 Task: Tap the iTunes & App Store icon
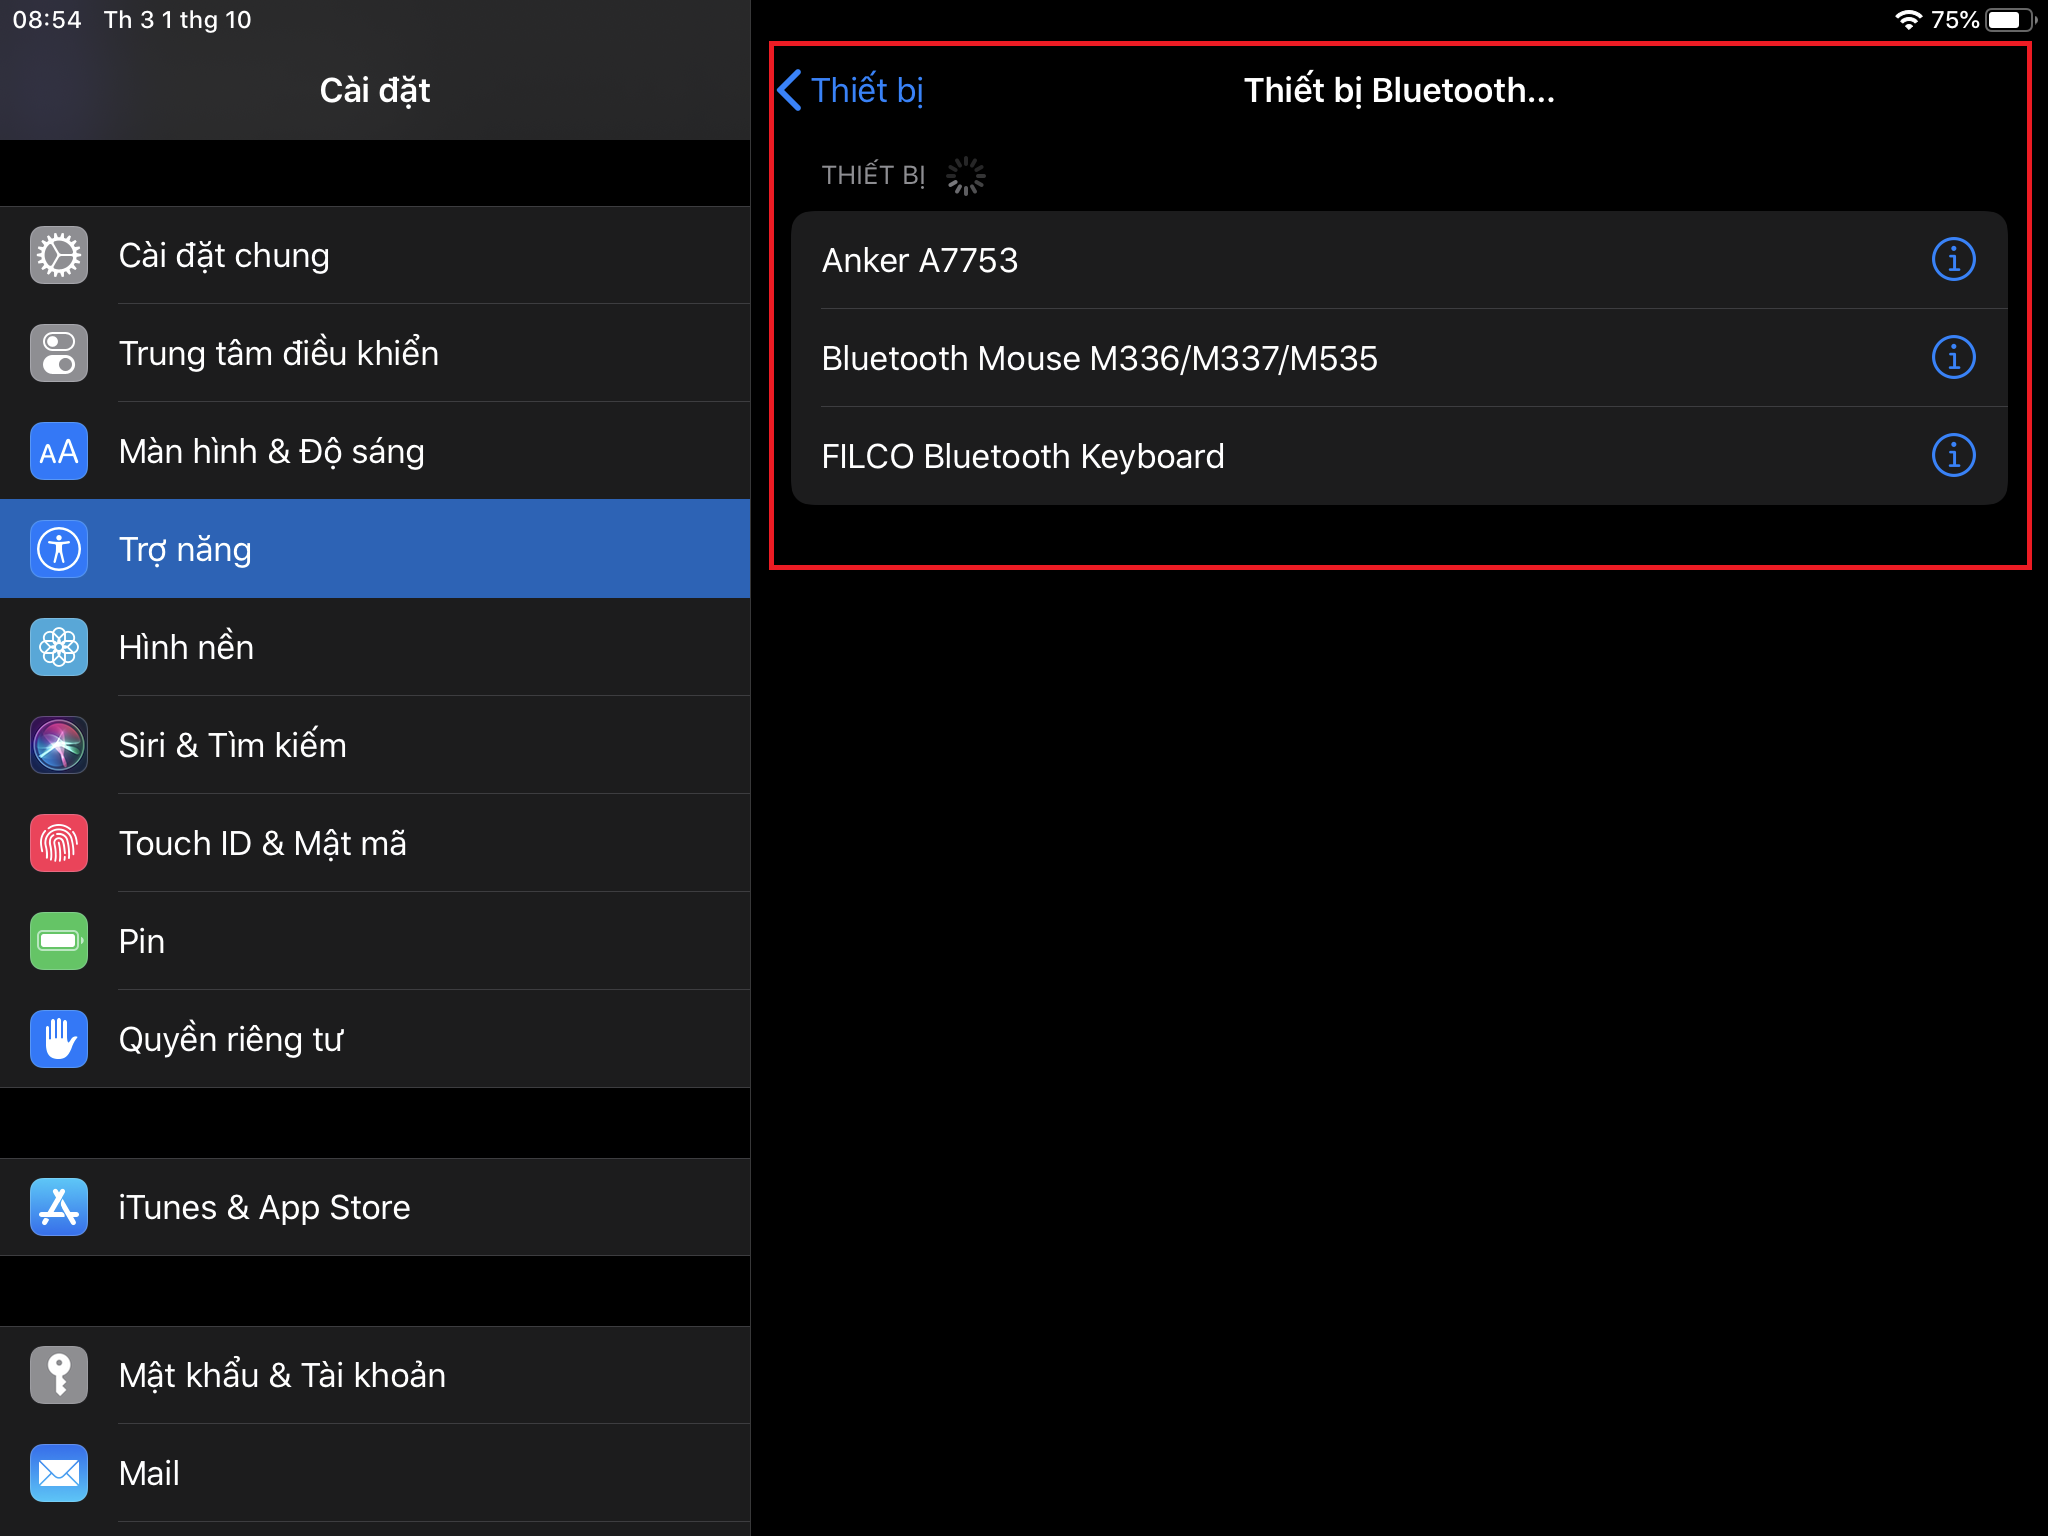pos(59,1207)
